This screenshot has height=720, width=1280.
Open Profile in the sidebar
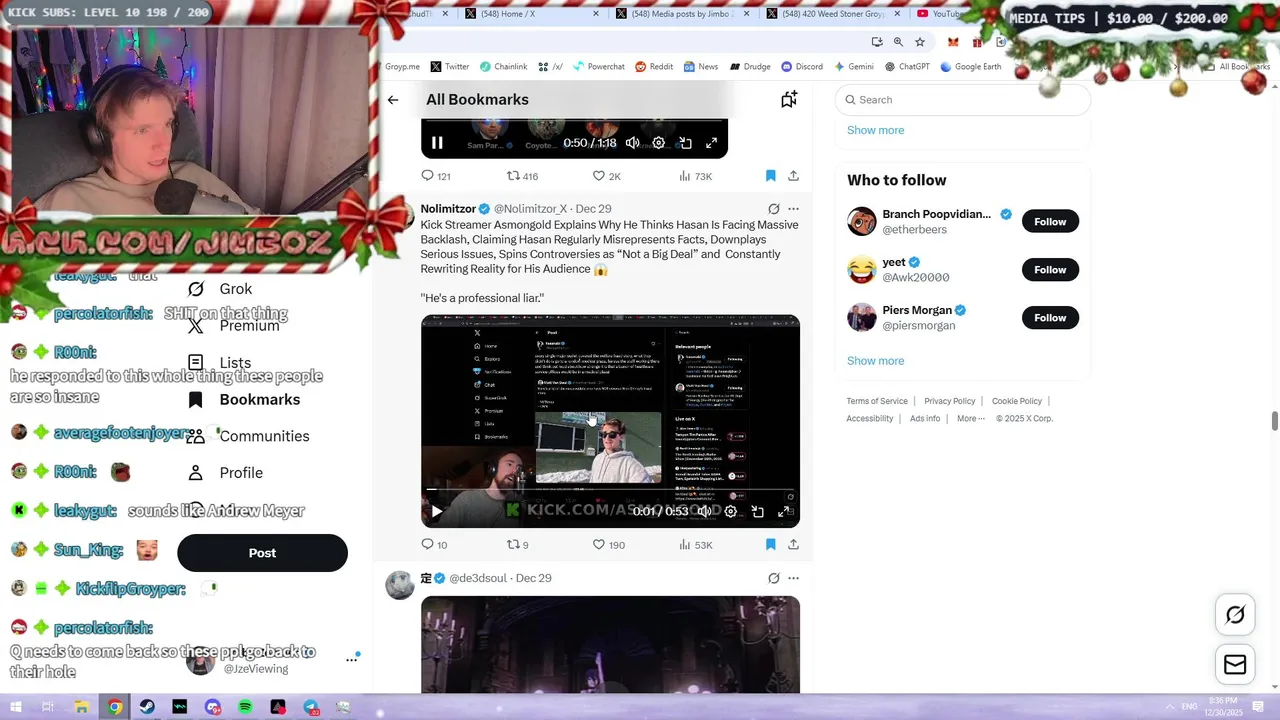click(x=225, y=473)
